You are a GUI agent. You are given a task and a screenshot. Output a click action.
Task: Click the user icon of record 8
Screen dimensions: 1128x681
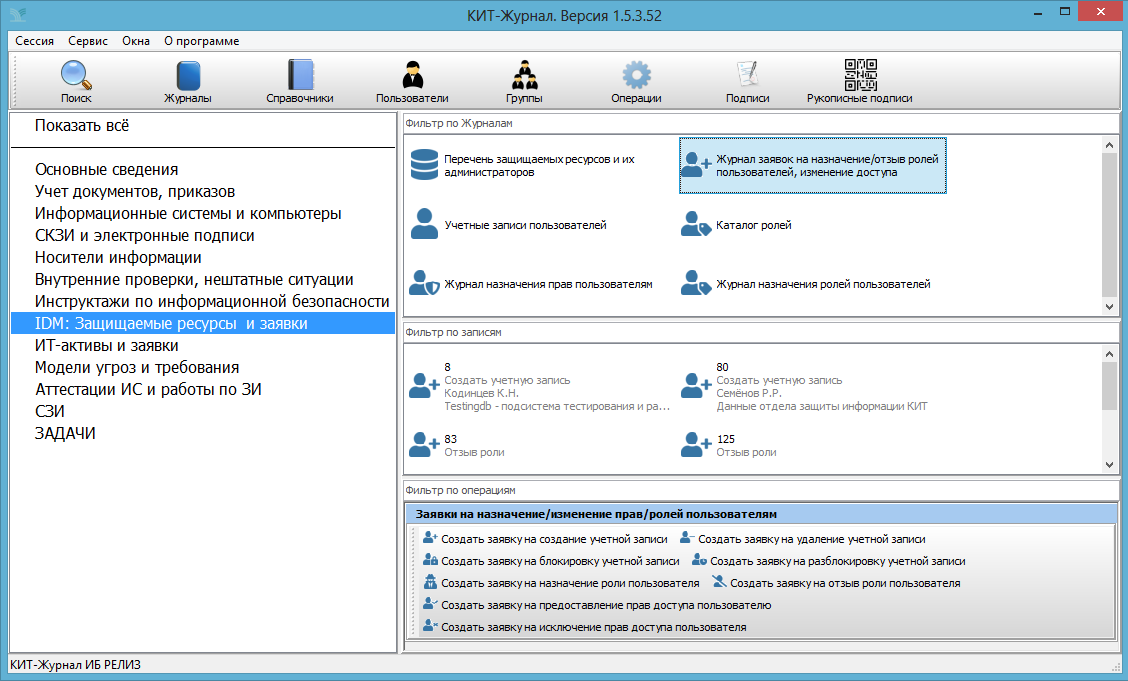(x=424, y=385)
